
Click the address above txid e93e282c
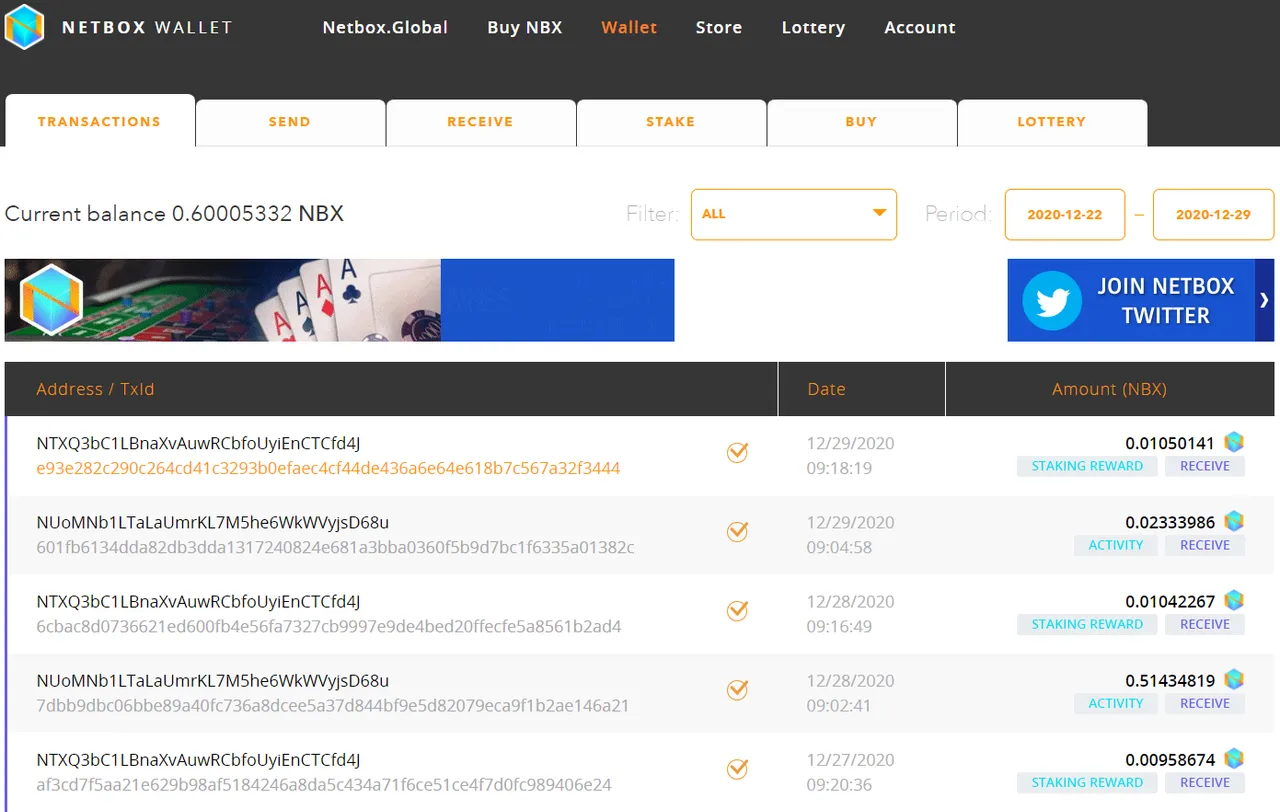pos(198,443)
